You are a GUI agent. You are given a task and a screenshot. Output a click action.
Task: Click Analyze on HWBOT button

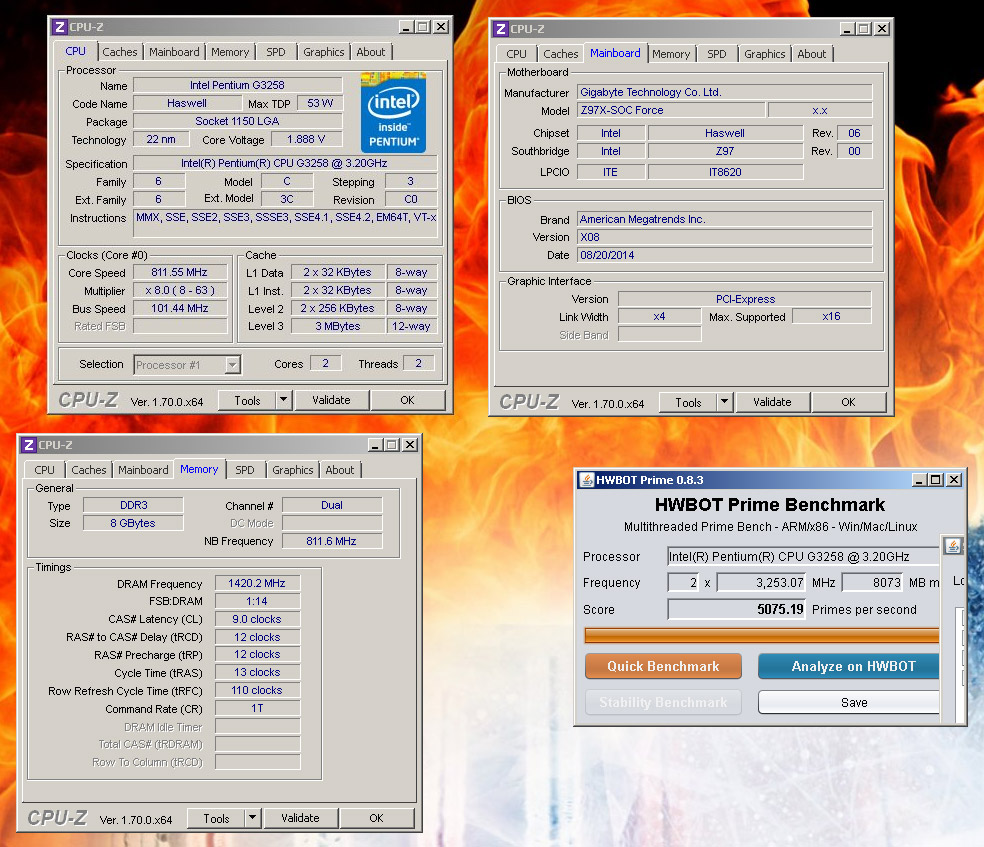[848, 666]
